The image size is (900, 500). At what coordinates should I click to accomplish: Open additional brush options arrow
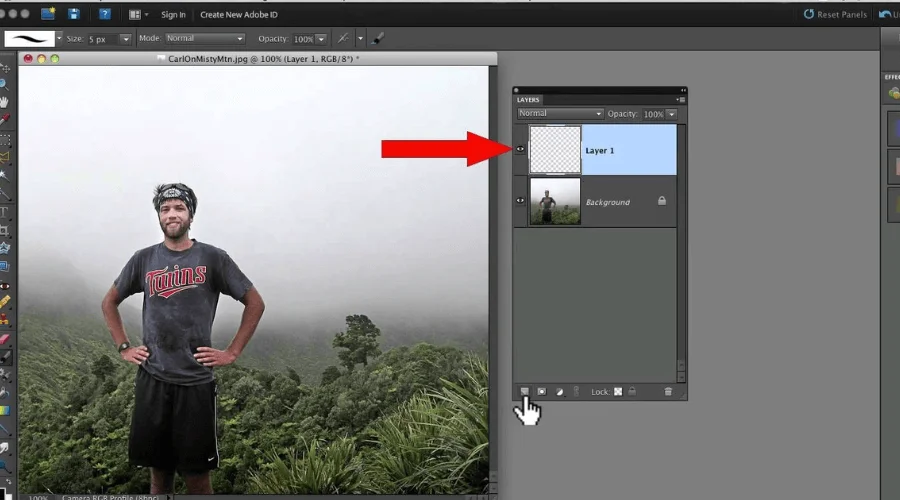click(x=360, y=38)
